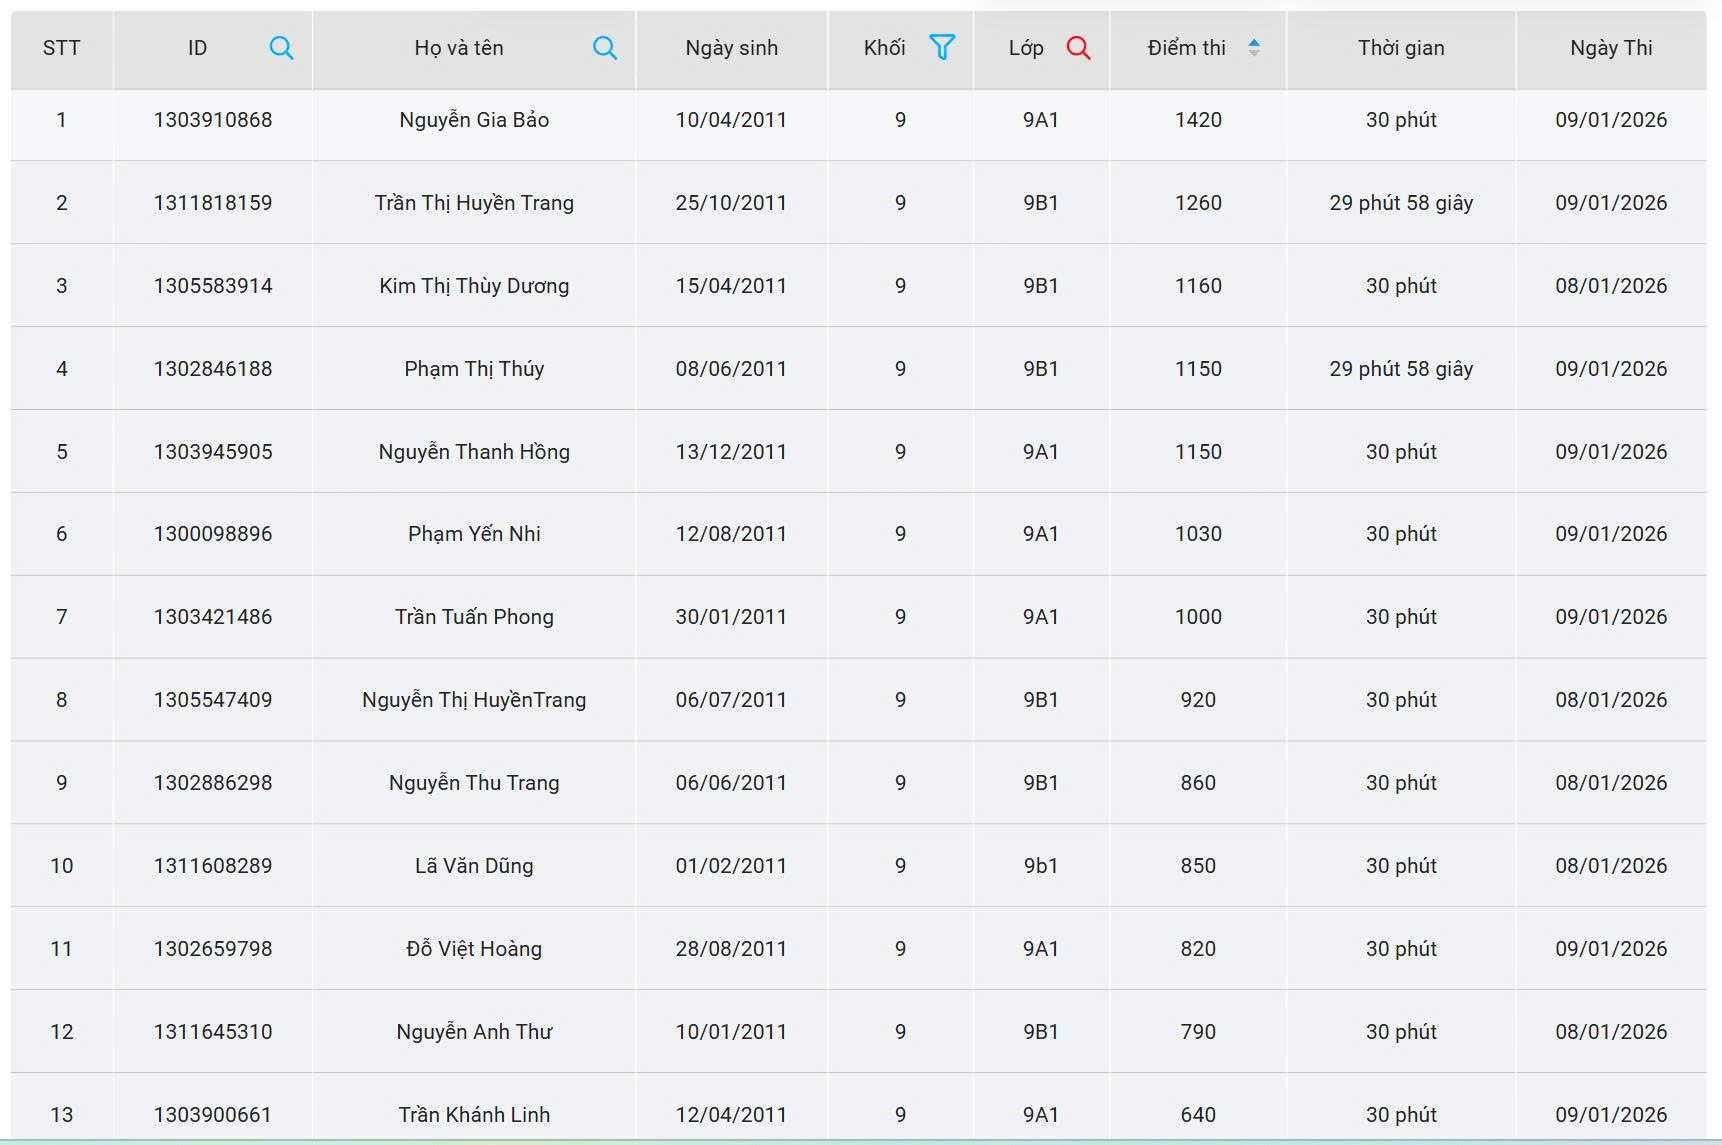Toggle sort arrows on Điểm thi

click(1253, 48)
